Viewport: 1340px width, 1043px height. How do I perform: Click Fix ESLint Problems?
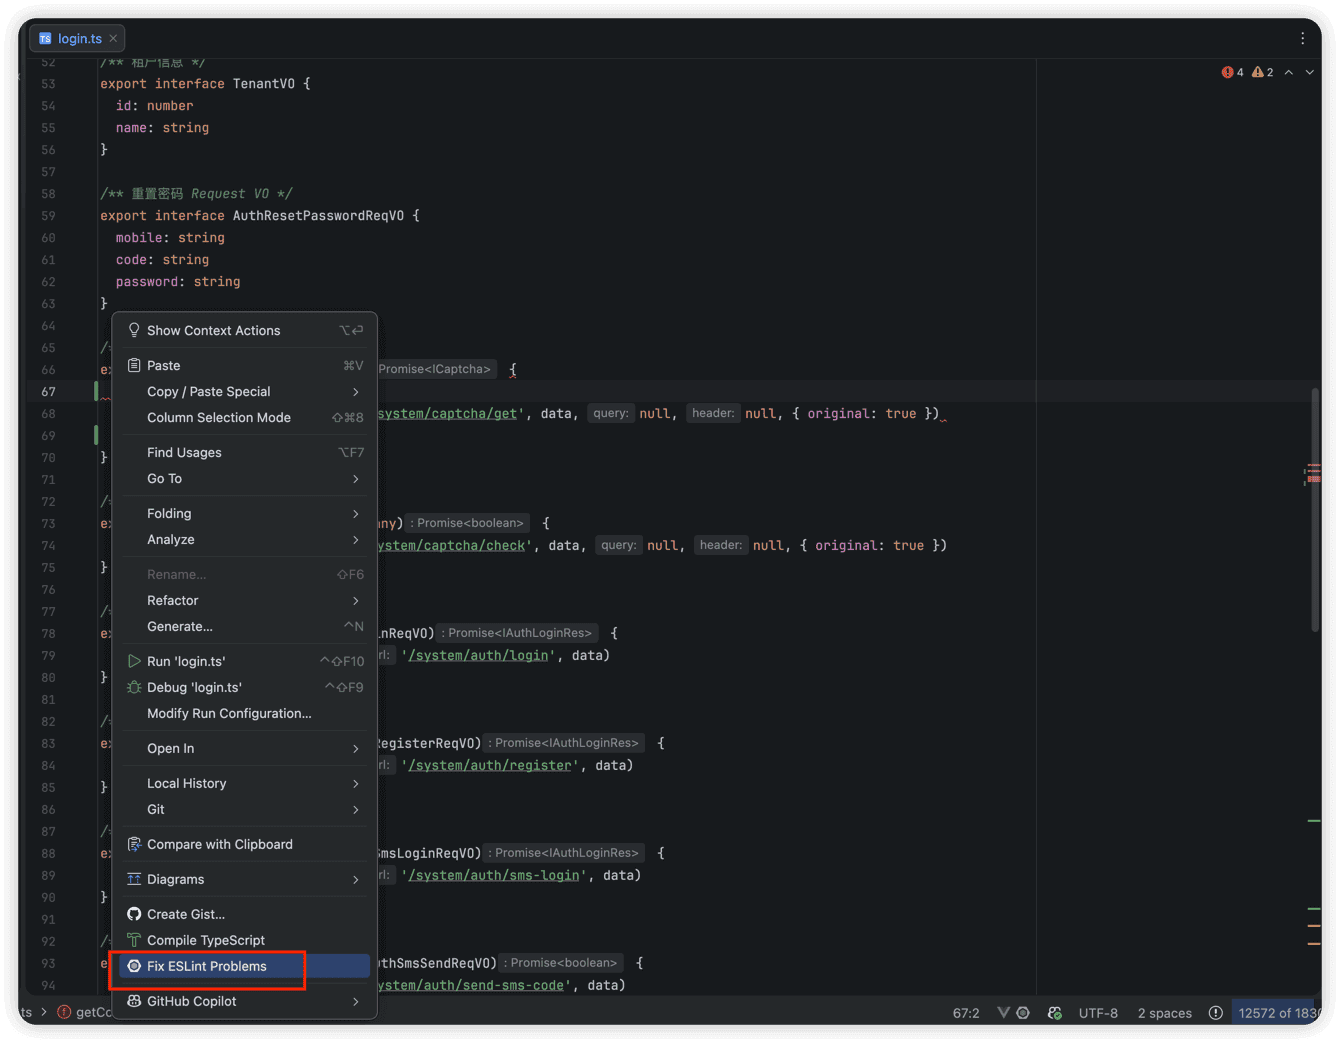pos(245,966)
